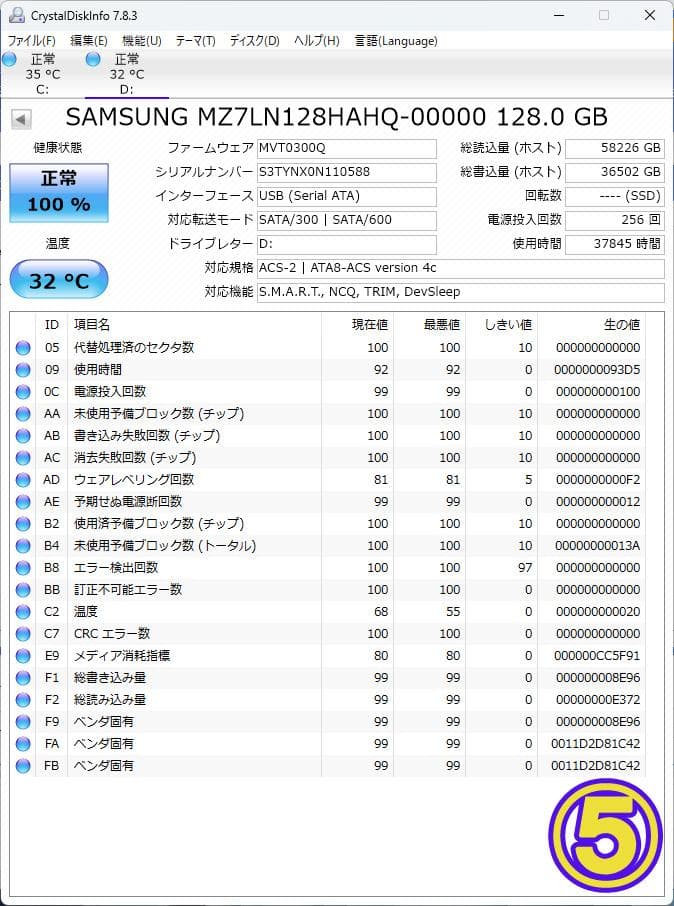The image size is (674, 906).
Task: Click status orb for AA row
Action: point(23,414)
